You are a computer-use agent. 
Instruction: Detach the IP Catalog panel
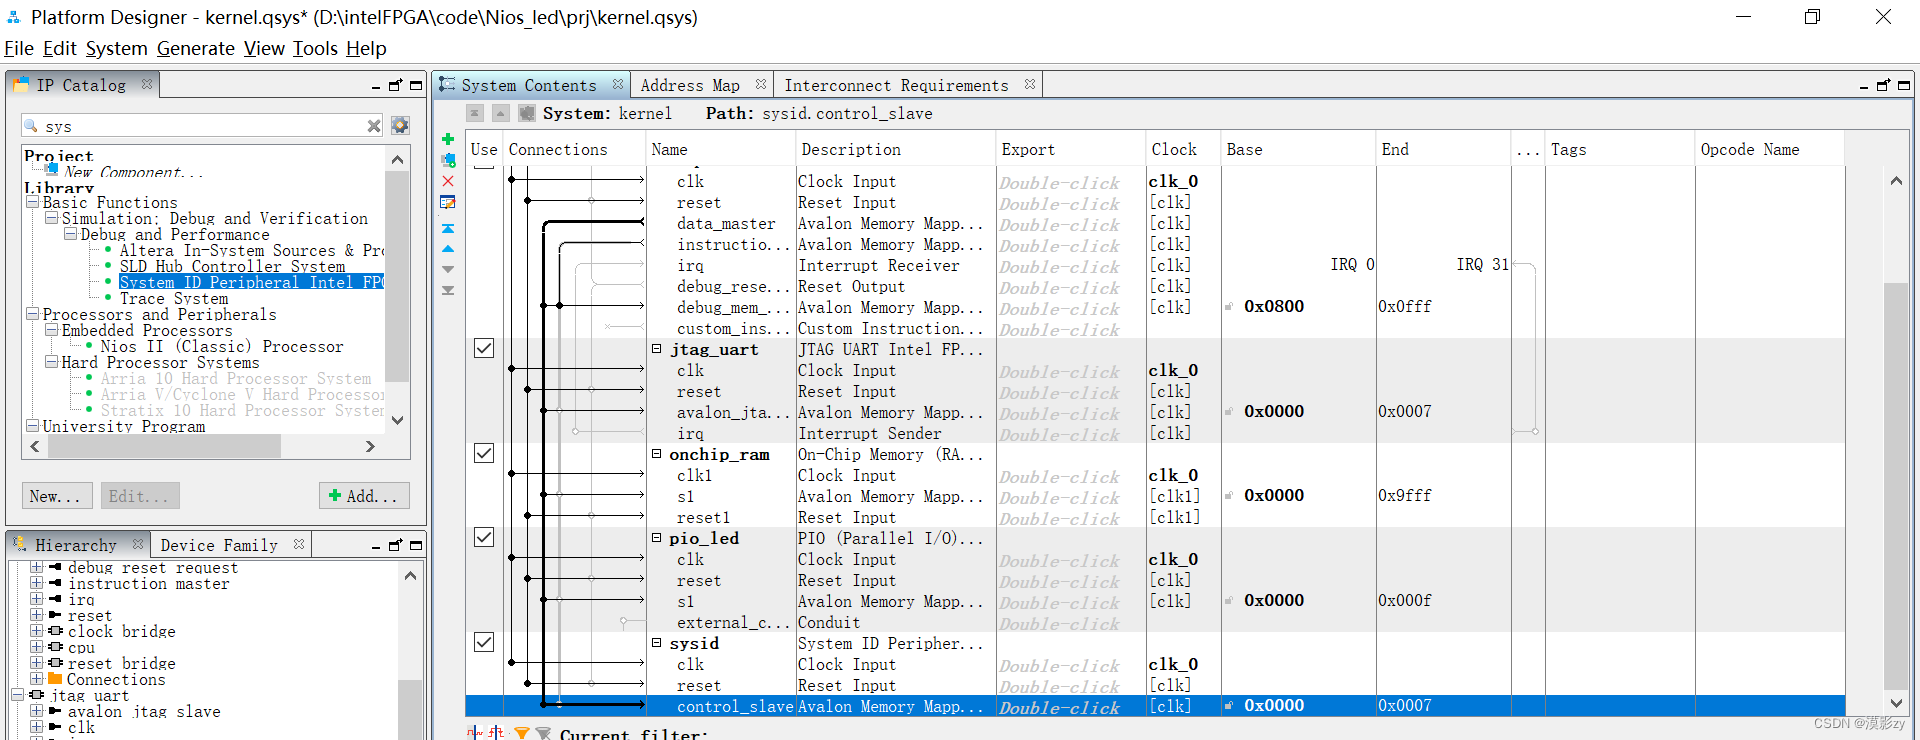tap(395, 86)
